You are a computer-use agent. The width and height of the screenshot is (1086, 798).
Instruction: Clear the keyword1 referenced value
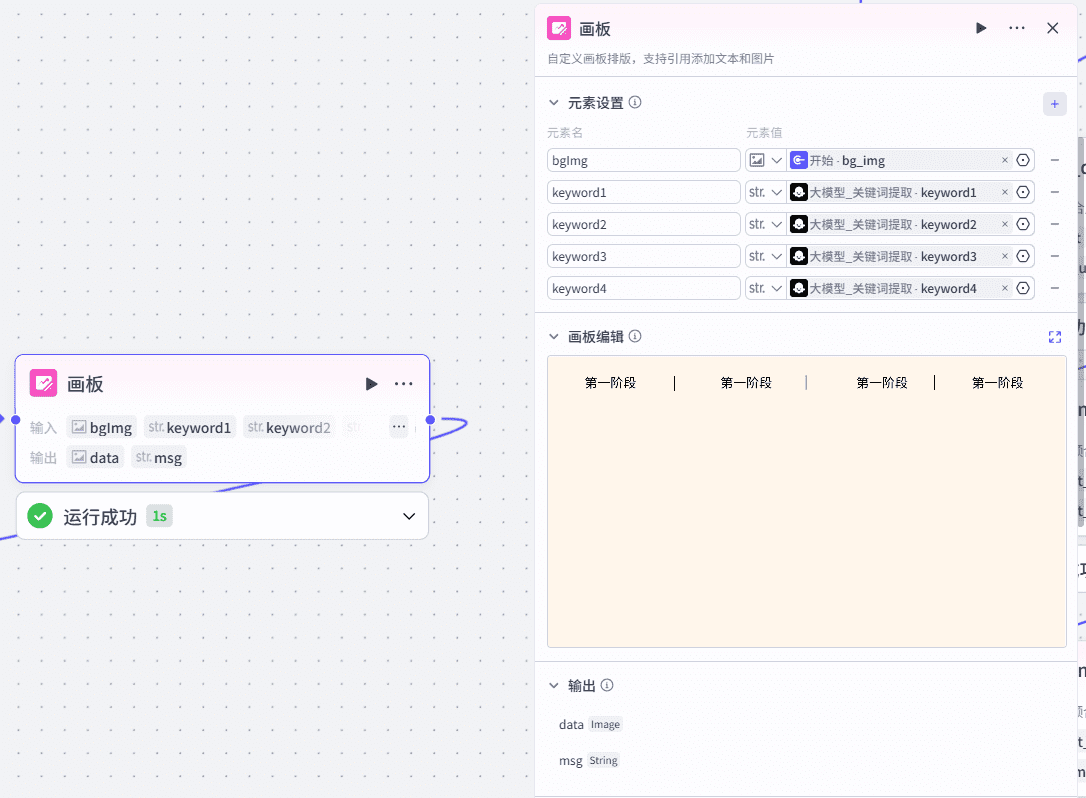(1005, 192)
